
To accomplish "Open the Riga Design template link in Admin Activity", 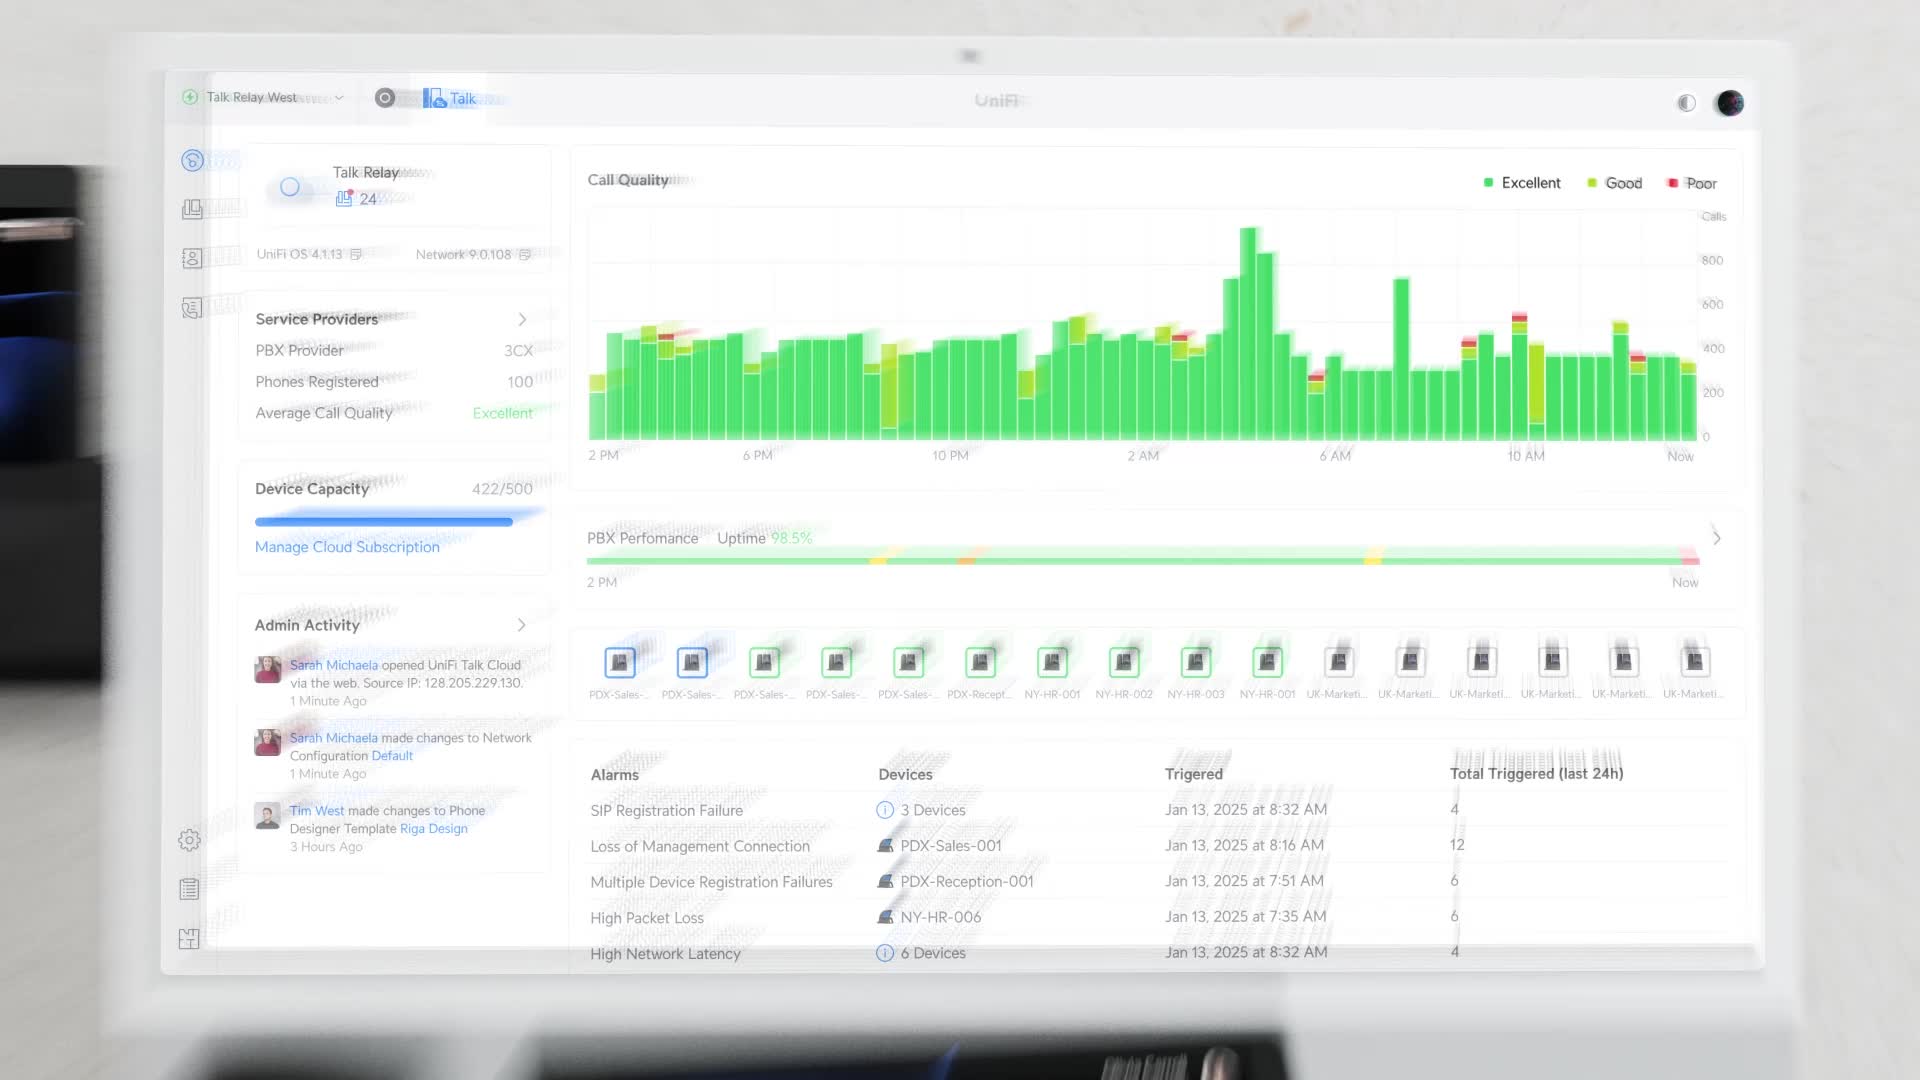I will pyautogui.click(x=433, y=828).
